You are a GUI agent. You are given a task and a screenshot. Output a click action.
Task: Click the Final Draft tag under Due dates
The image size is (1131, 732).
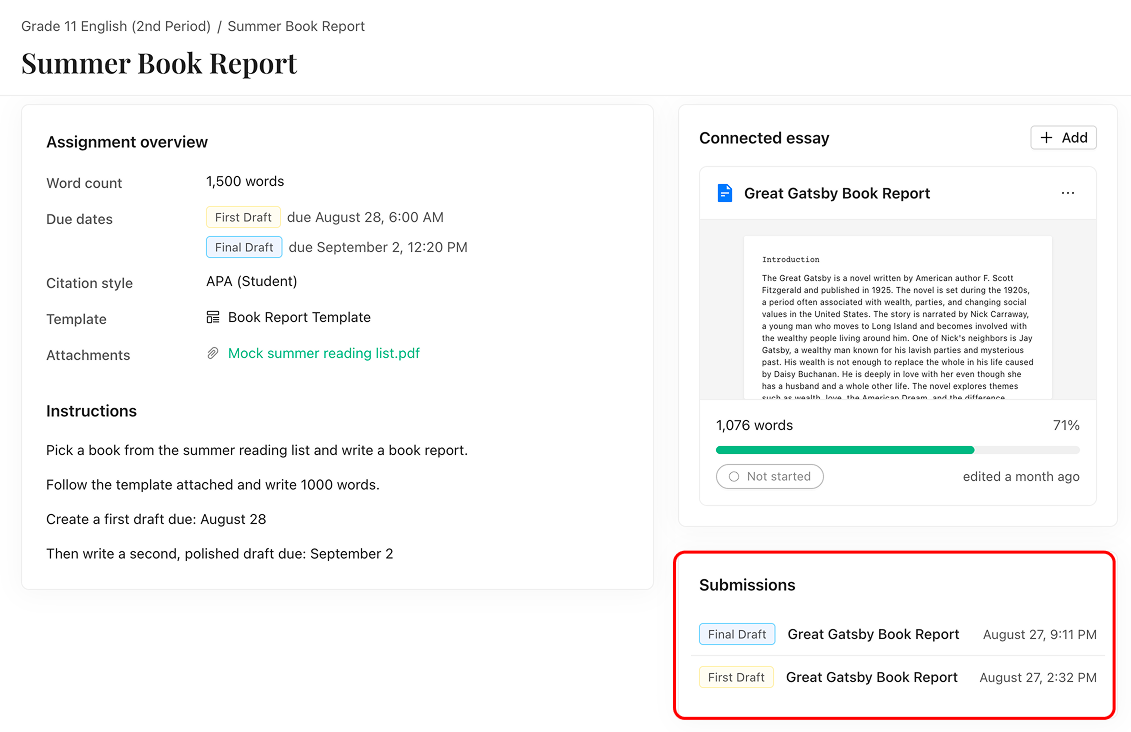coord(244,247)
